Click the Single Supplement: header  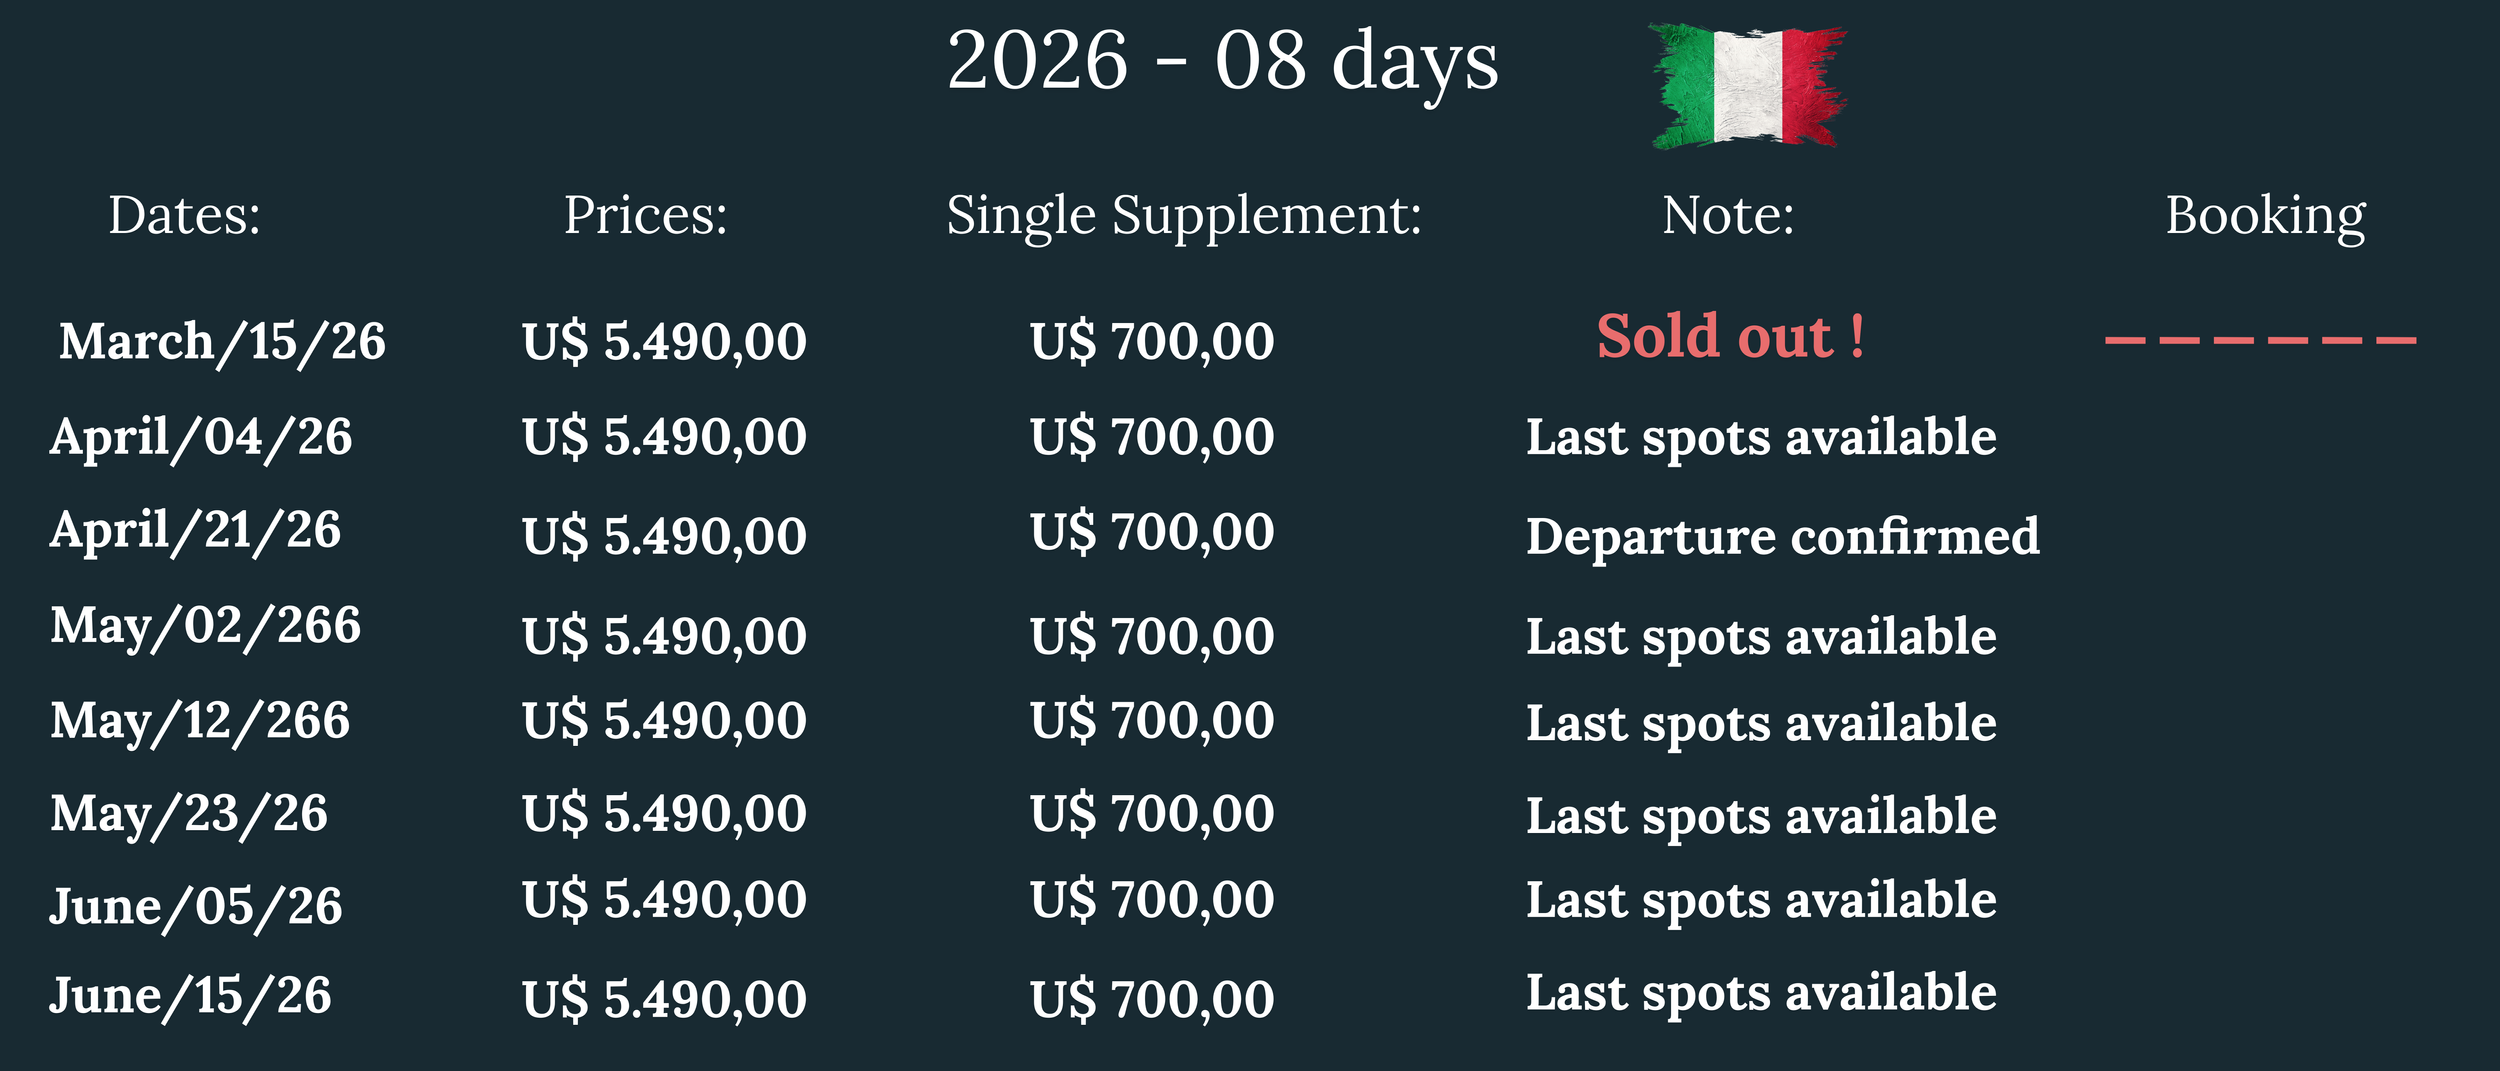point(1184,217)
